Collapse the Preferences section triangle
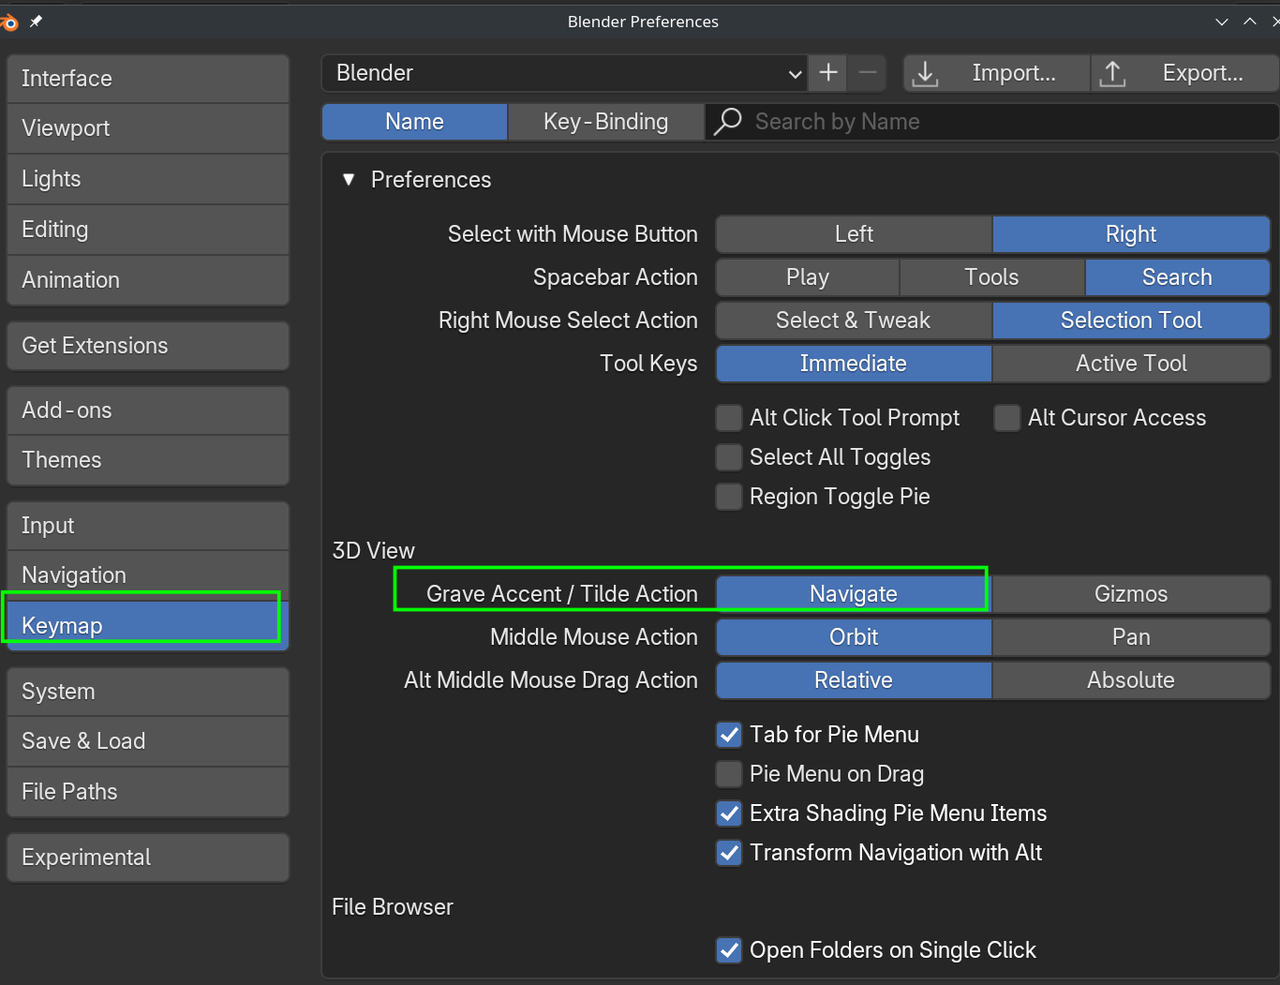Screen dimensions: 1280x985 tap(349, 179)
